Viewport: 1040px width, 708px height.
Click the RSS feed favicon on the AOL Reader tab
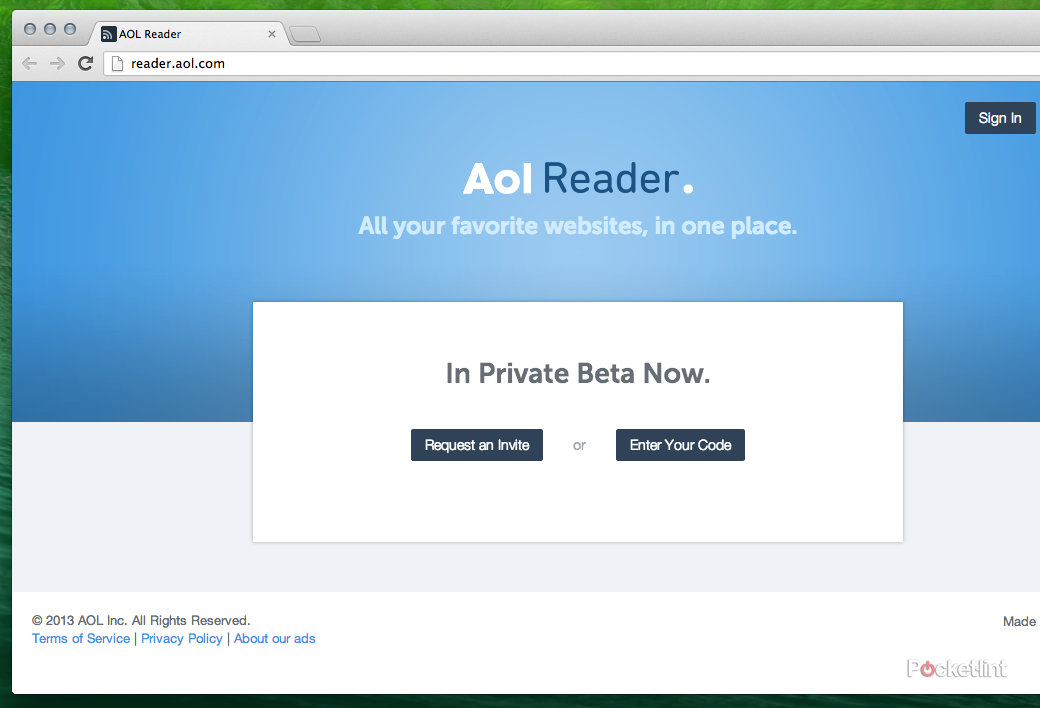[x=107, y=33]
